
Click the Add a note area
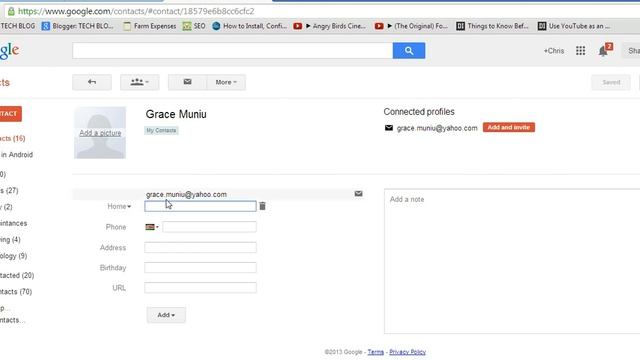click(x=512, y=261)
